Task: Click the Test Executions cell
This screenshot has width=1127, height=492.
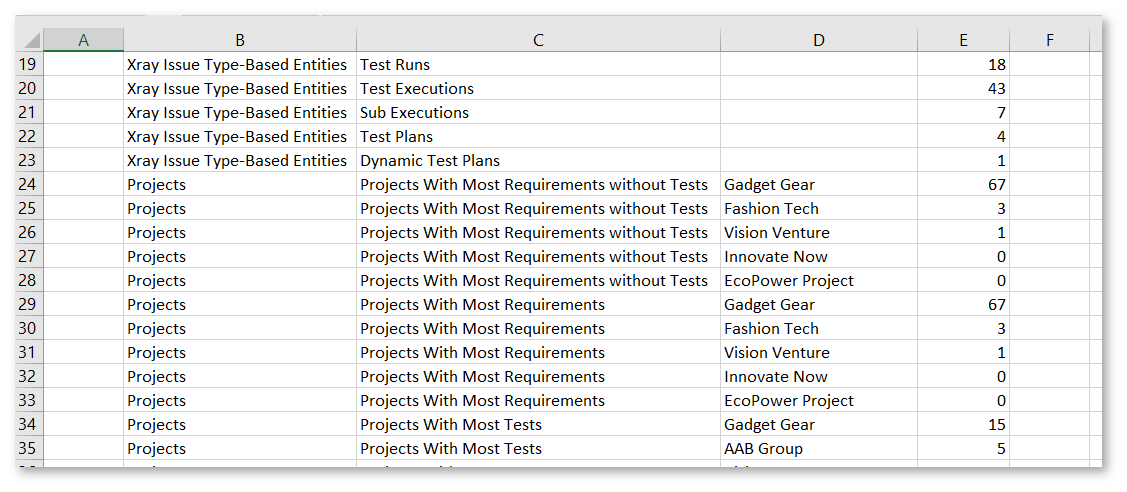Action: click(538, 88)
